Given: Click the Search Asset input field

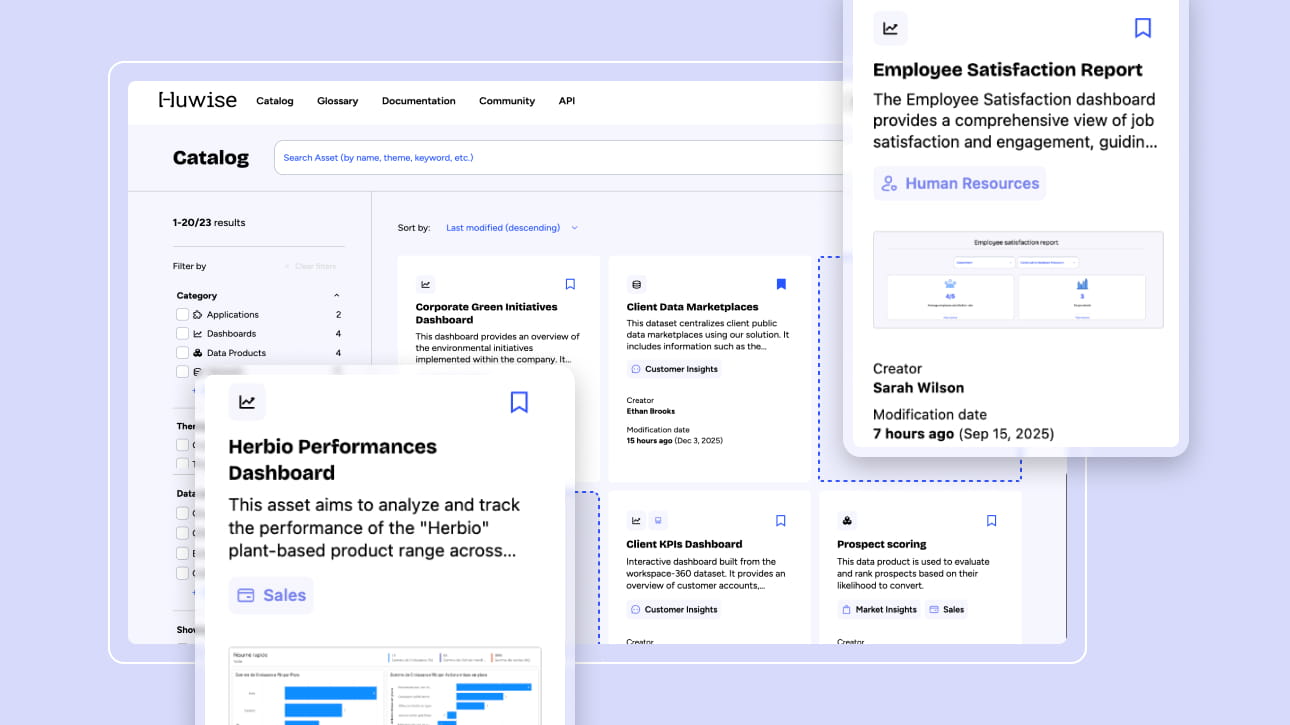Looking at the screenshot, I should pos(560,158).
